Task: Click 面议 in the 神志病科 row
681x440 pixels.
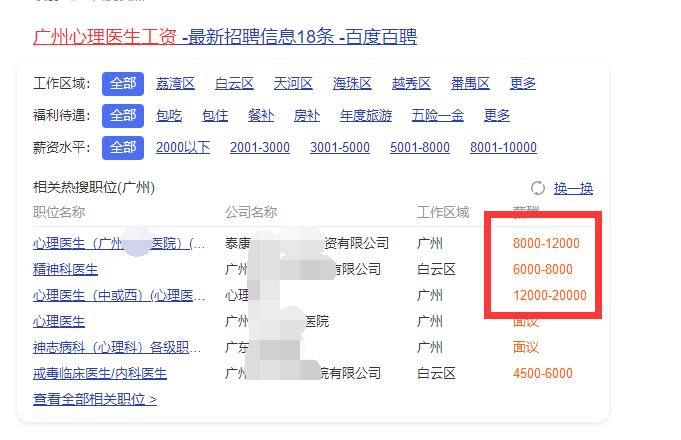Action: [x=526, y=347]
